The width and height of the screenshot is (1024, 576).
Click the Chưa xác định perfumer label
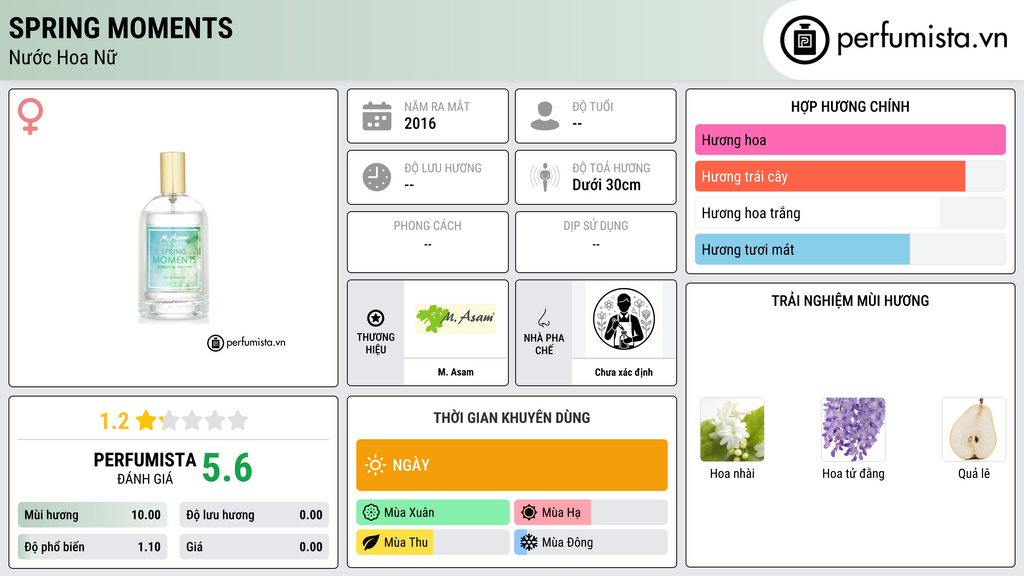pyautogui.click(x=624, y=372)
